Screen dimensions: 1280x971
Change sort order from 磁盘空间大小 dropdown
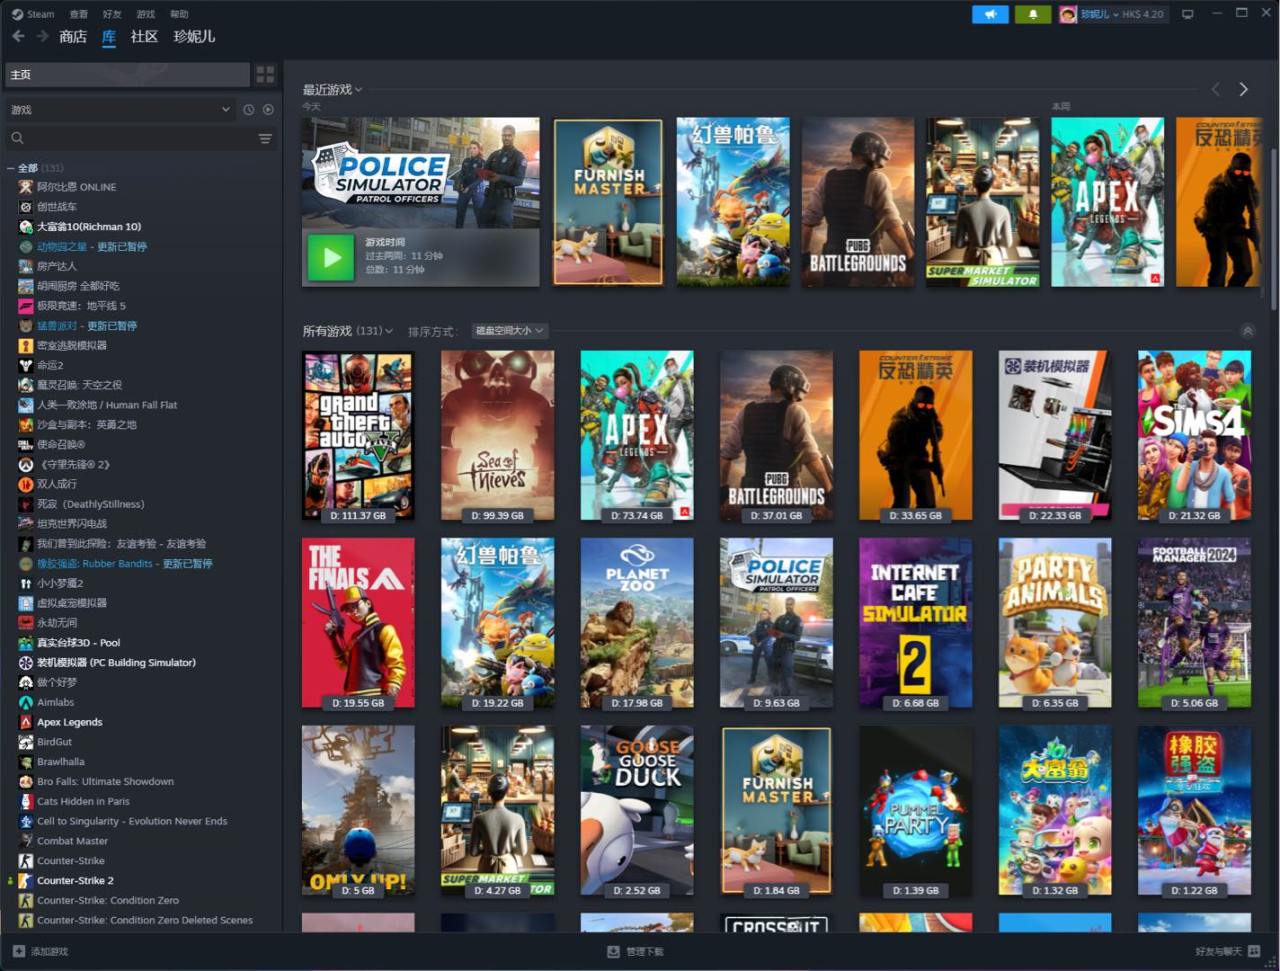pyautogui.click(x=509, y=331)
